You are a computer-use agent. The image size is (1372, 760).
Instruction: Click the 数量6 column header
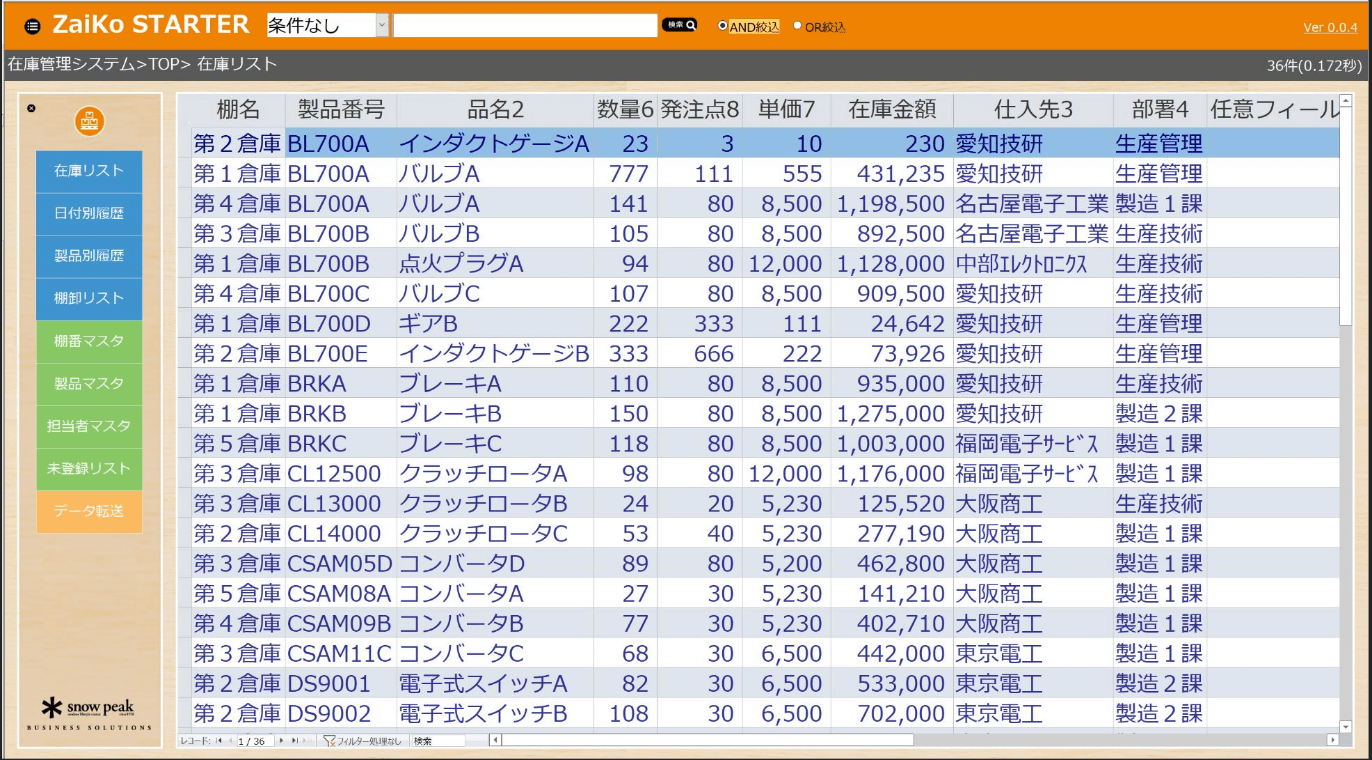(625, 109)
